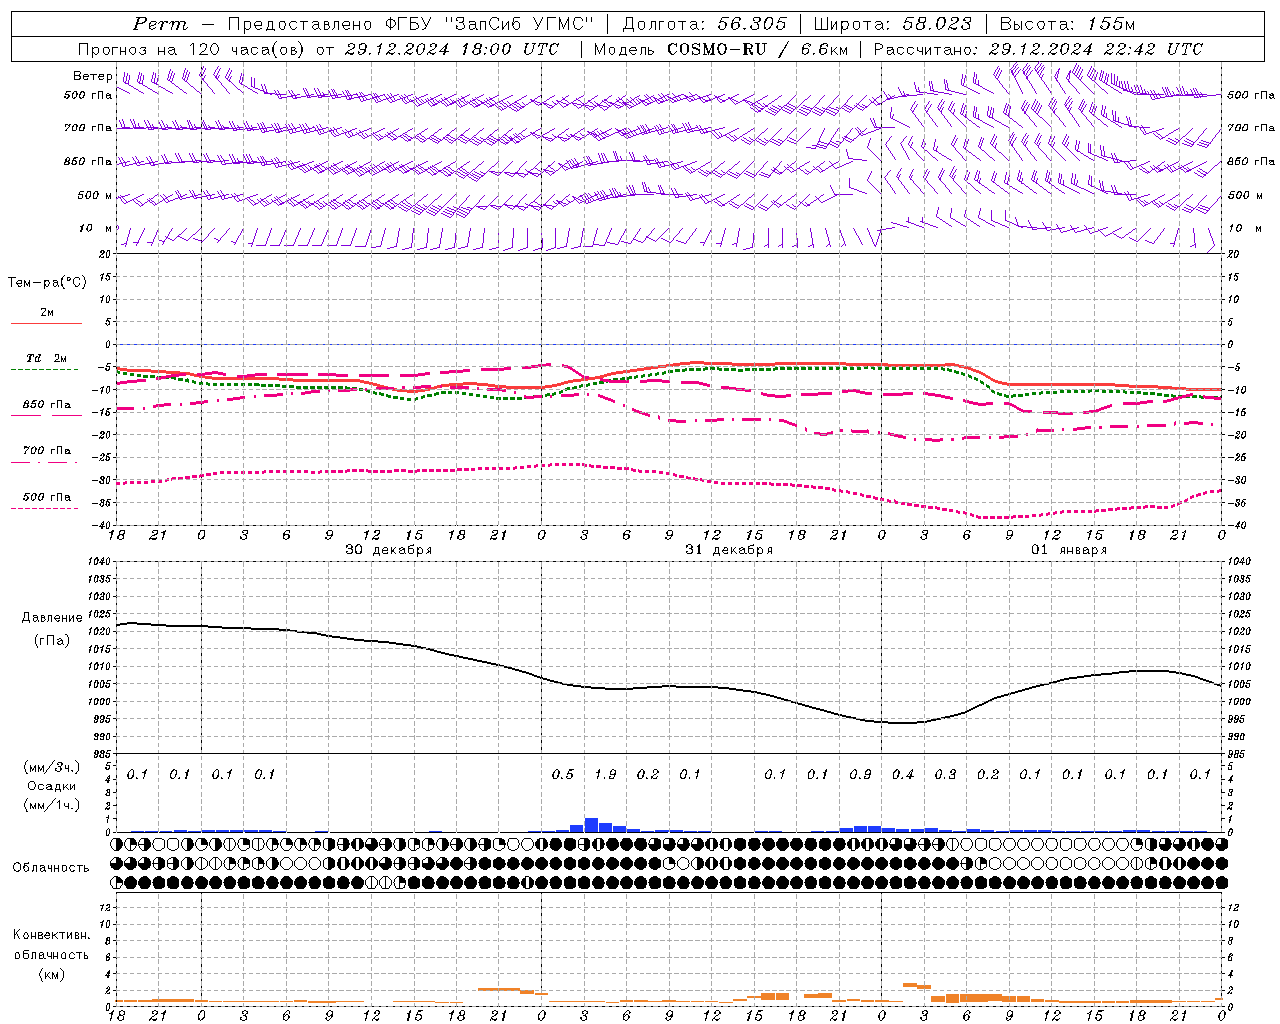Click the 'Широта: 58.023' latitude value

point(892,24)
